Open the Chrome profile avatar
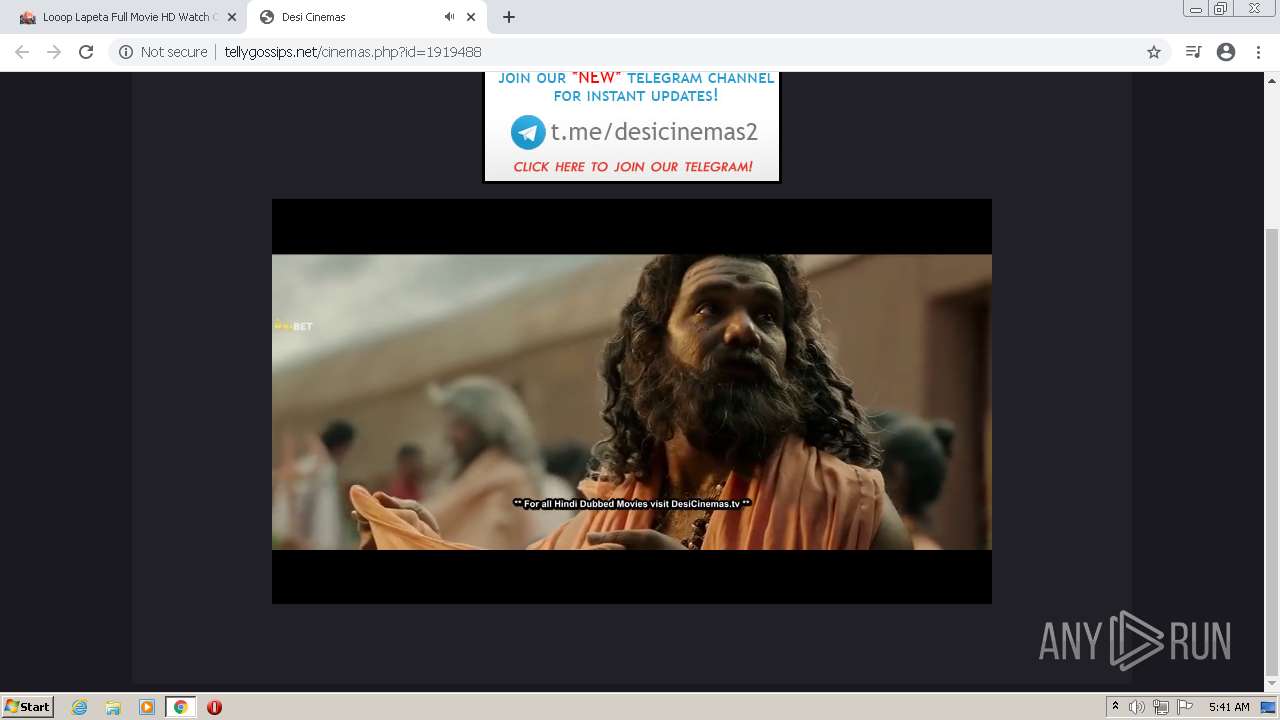Viewport: 1280px width, 720px height. tap(1226, 52)
